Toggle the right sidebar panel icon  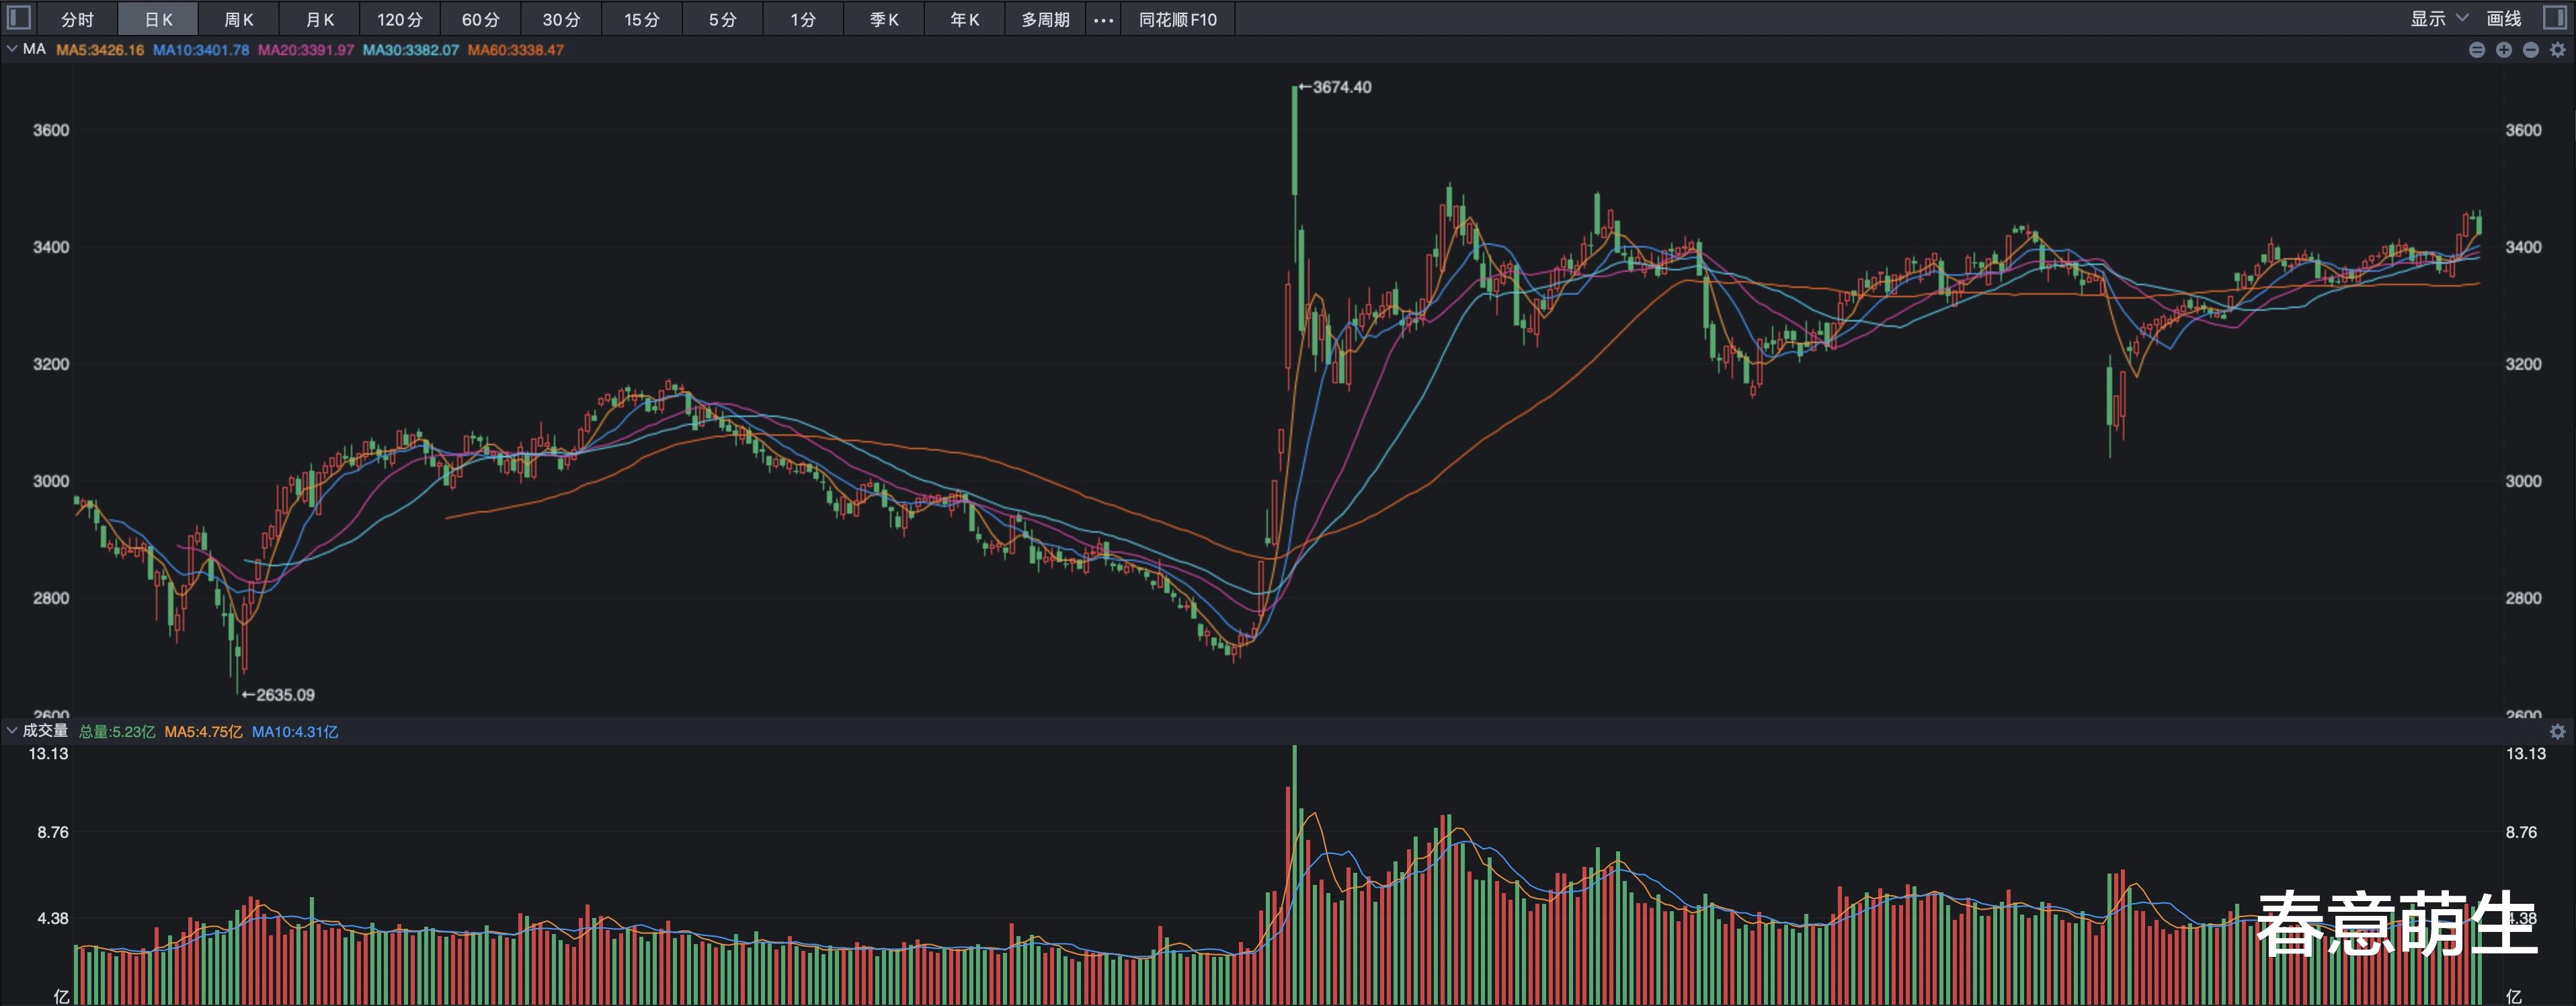pos(2555,18)
